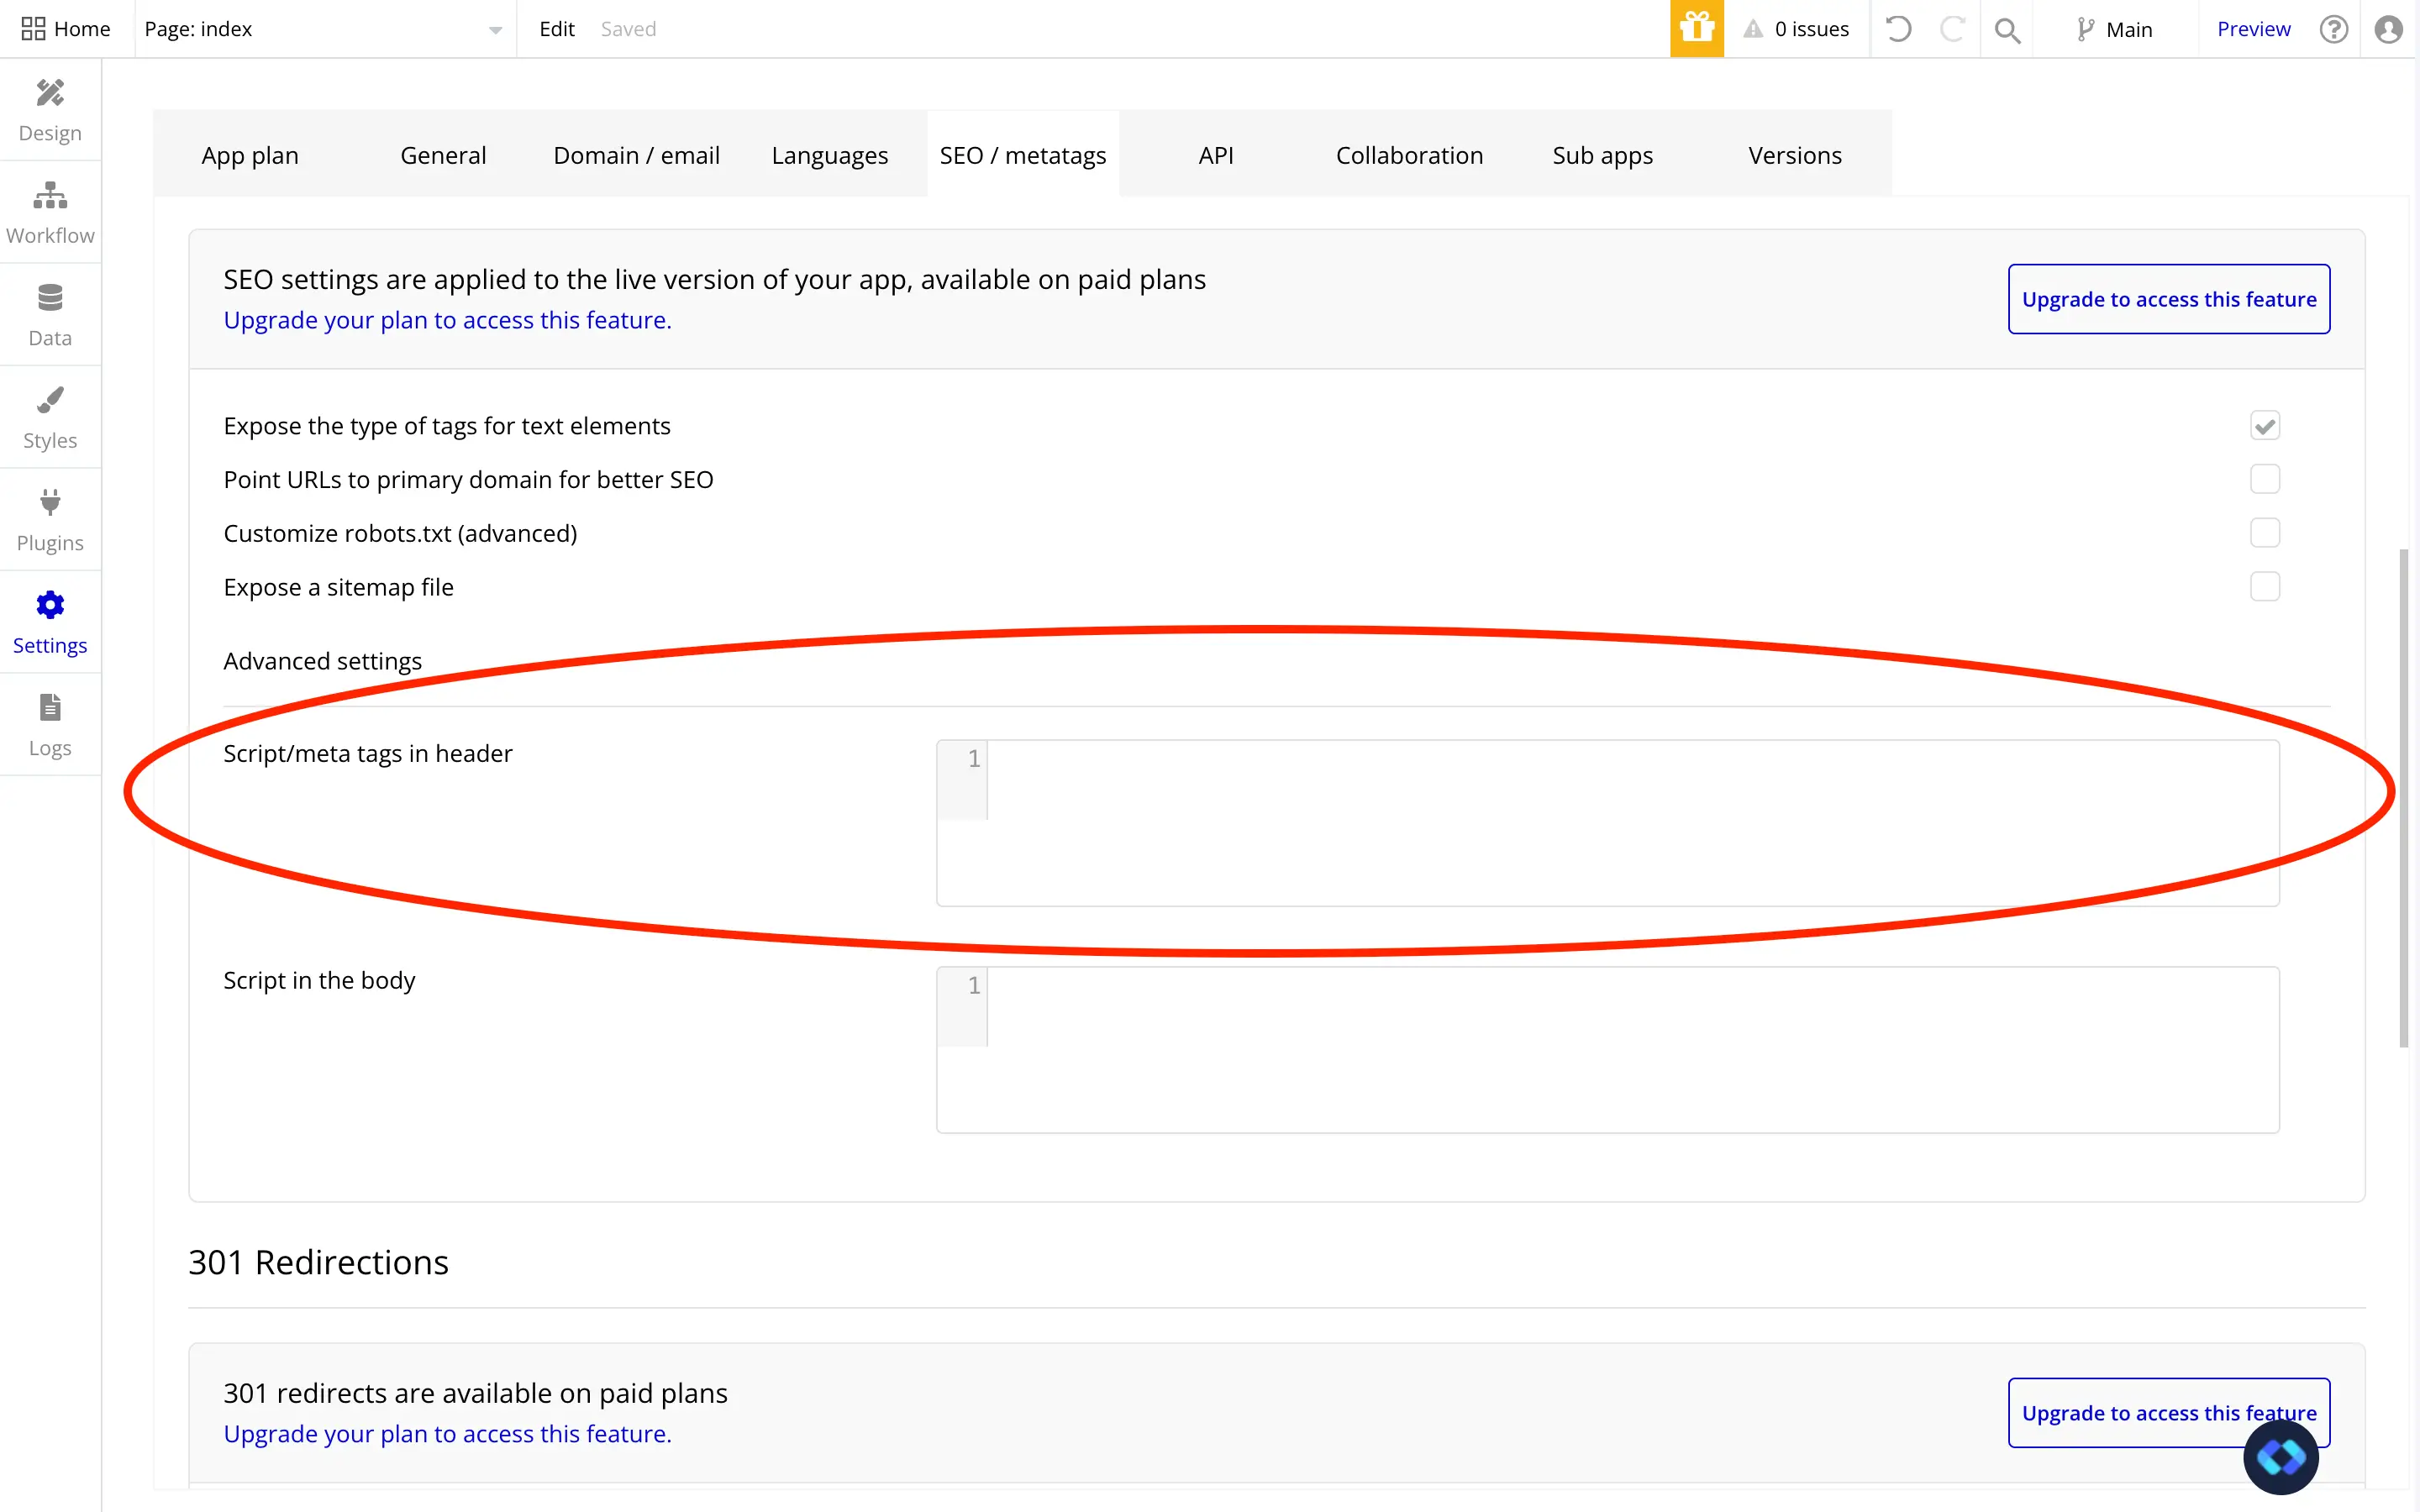Open the Styles panel icon
Viewport: 2420px width, 1512px height.
pyautogui.click(x=50, y=417)
